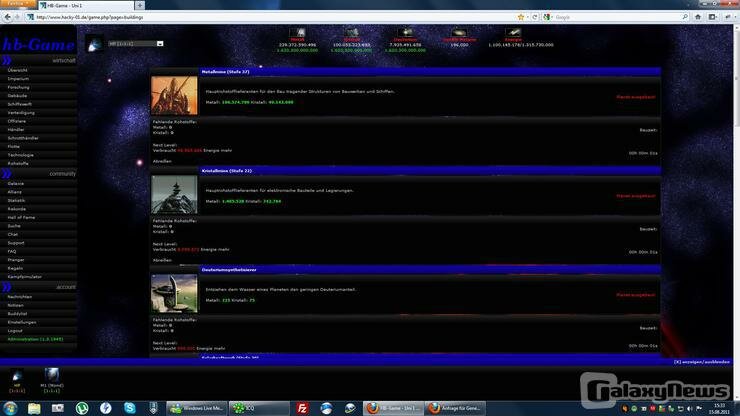740x416 pixels.
Task: Expand the community section arrows
Action: [x=7, y=174]
